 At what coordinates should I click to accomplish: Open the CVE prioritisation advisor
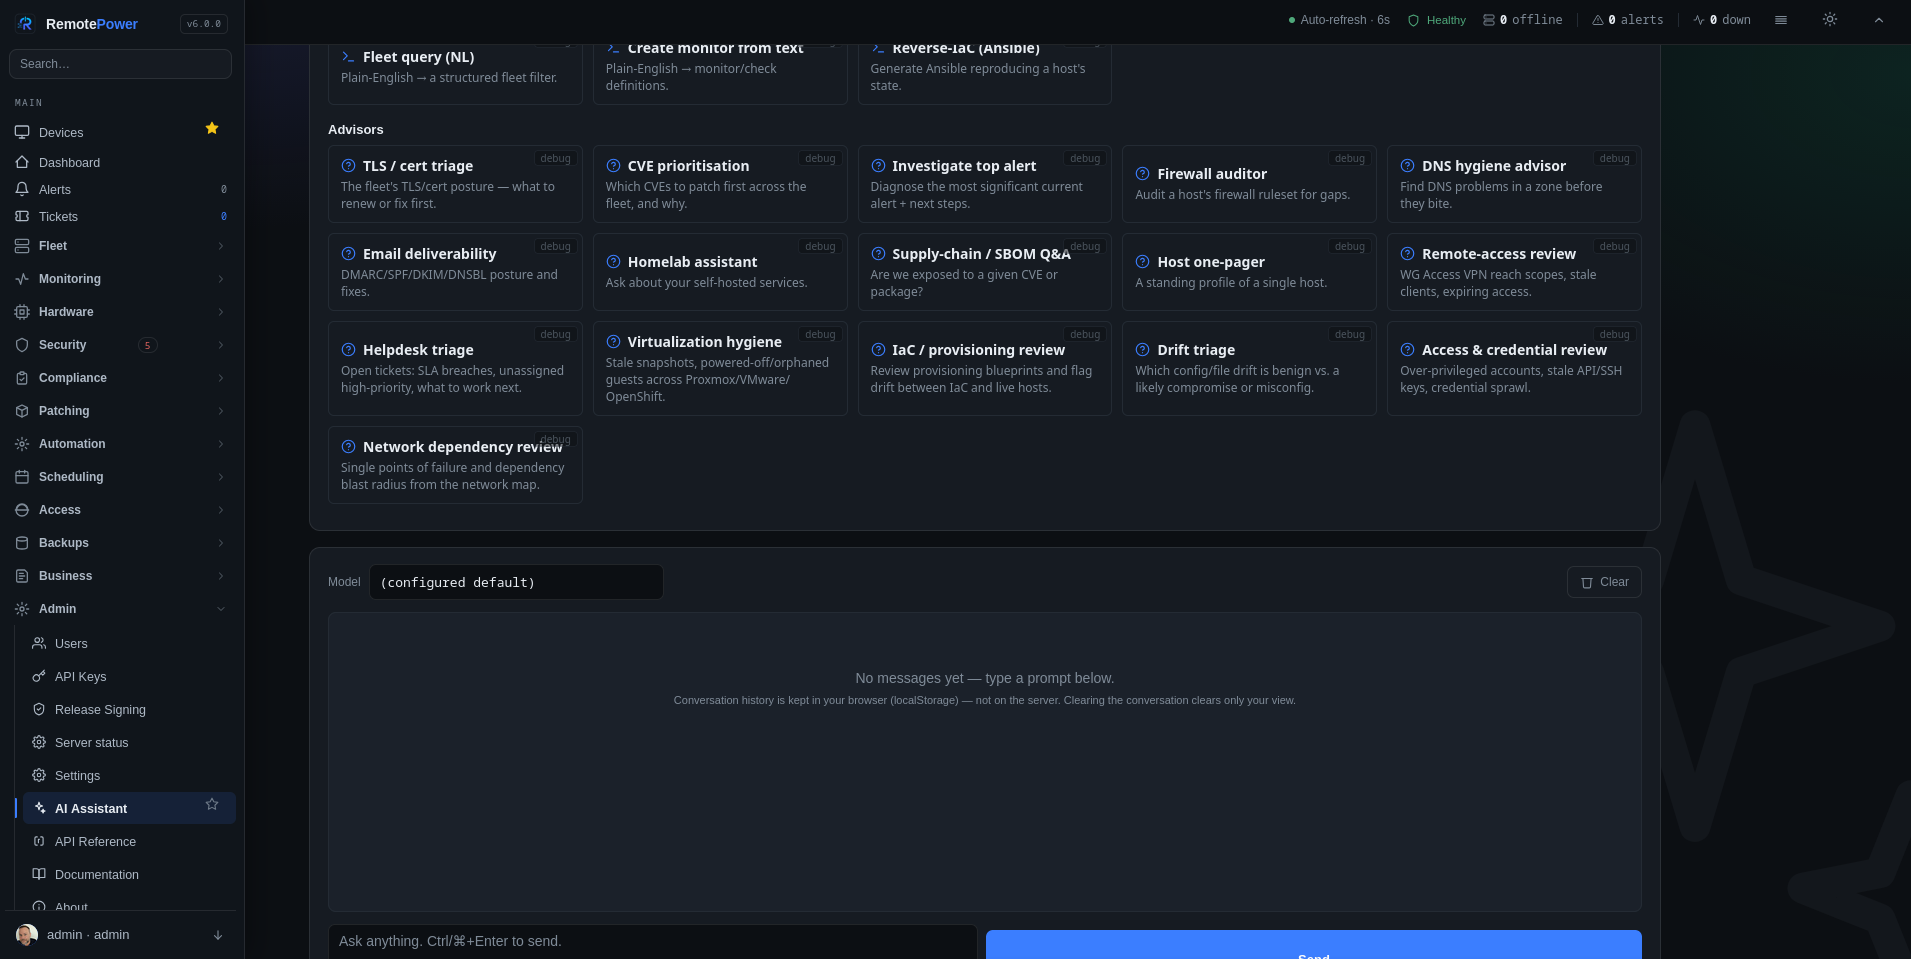(720, 184)
